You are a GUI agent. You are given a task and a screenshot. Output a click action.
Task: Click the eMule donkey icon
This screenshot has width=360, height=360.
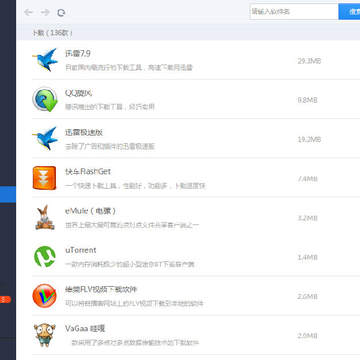45,217
